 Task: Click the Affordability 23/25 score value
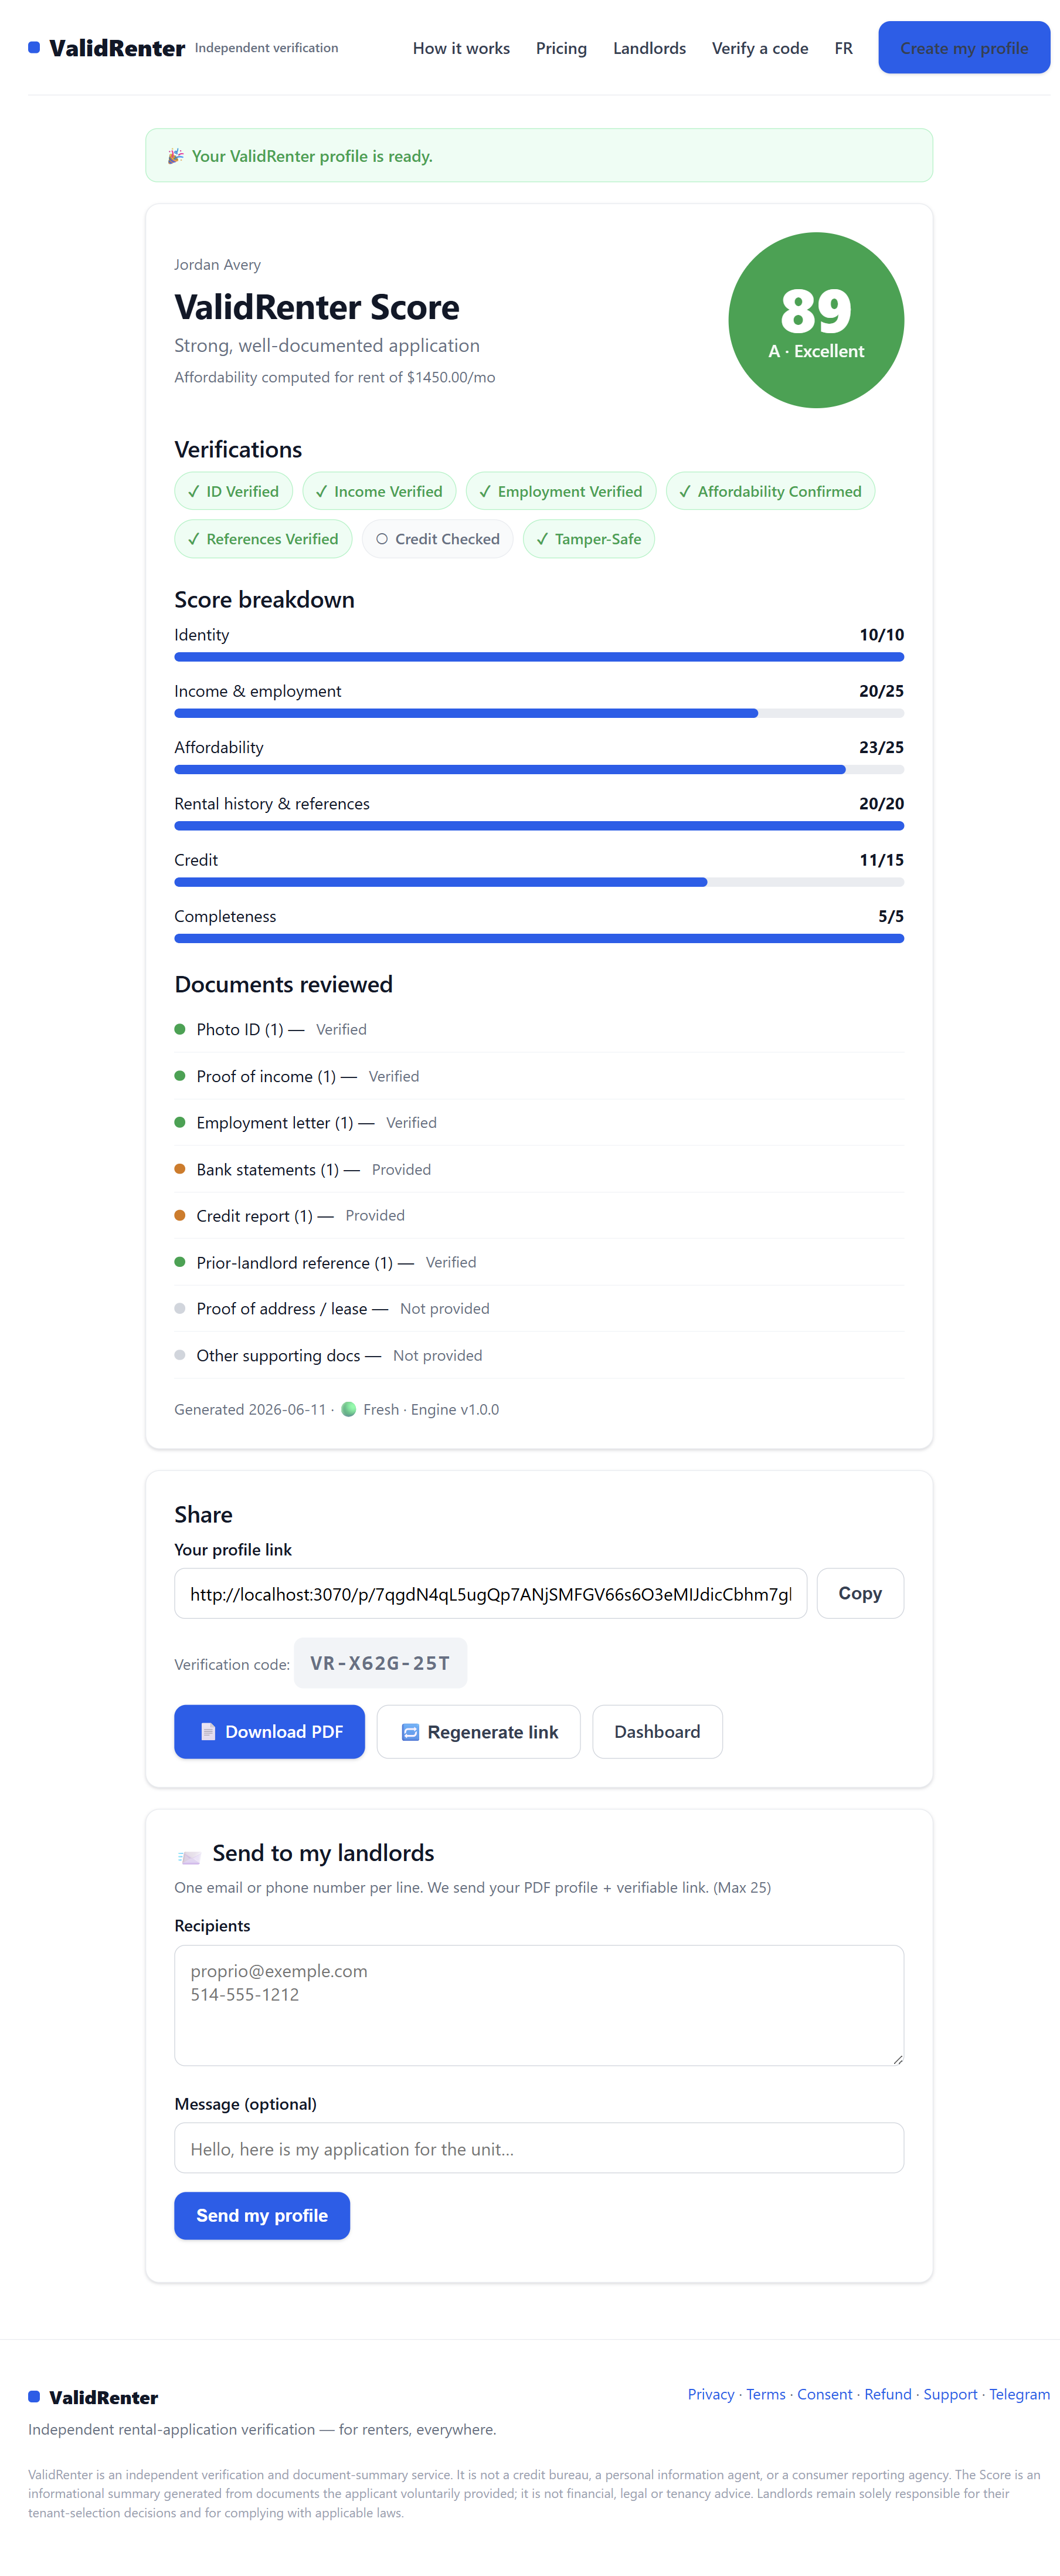click(x=881, y=747)
